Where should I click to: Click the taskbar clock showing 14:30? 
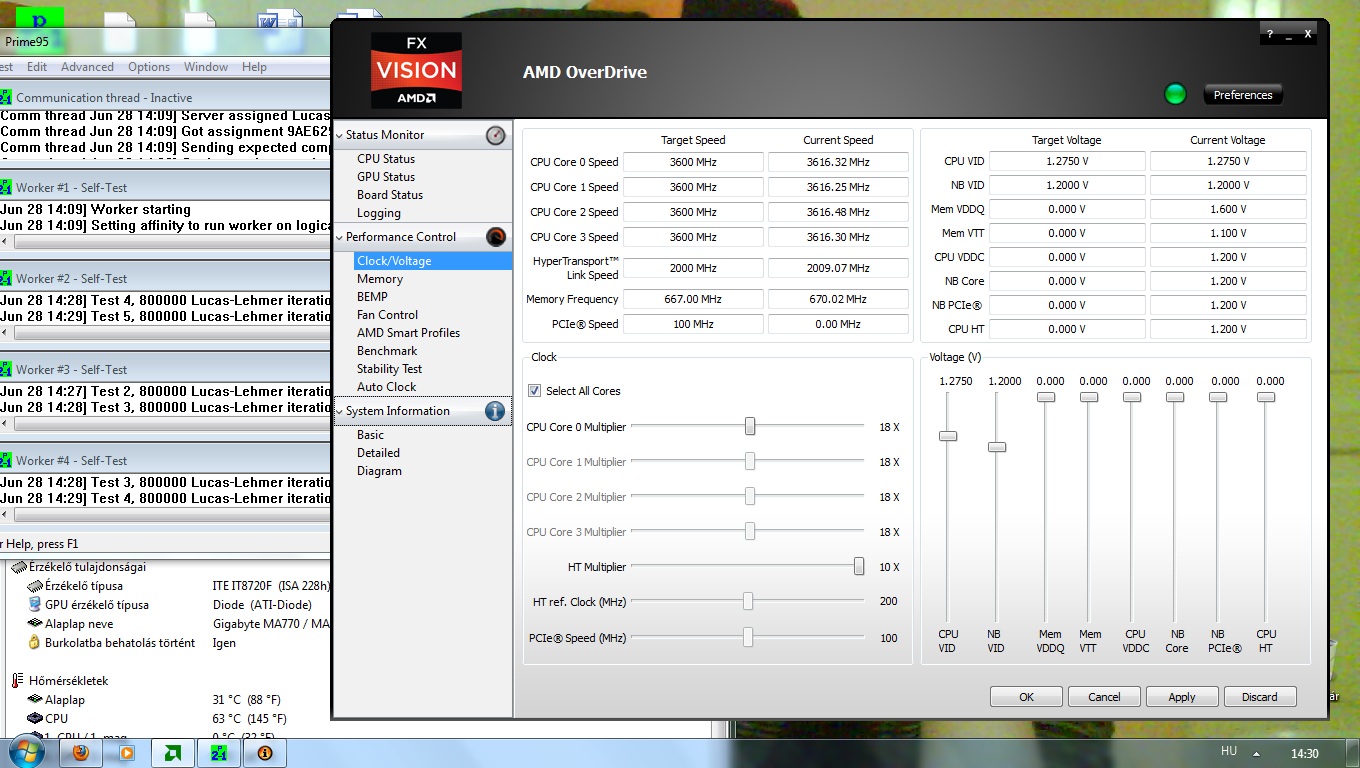click(x=1304, y=753)
